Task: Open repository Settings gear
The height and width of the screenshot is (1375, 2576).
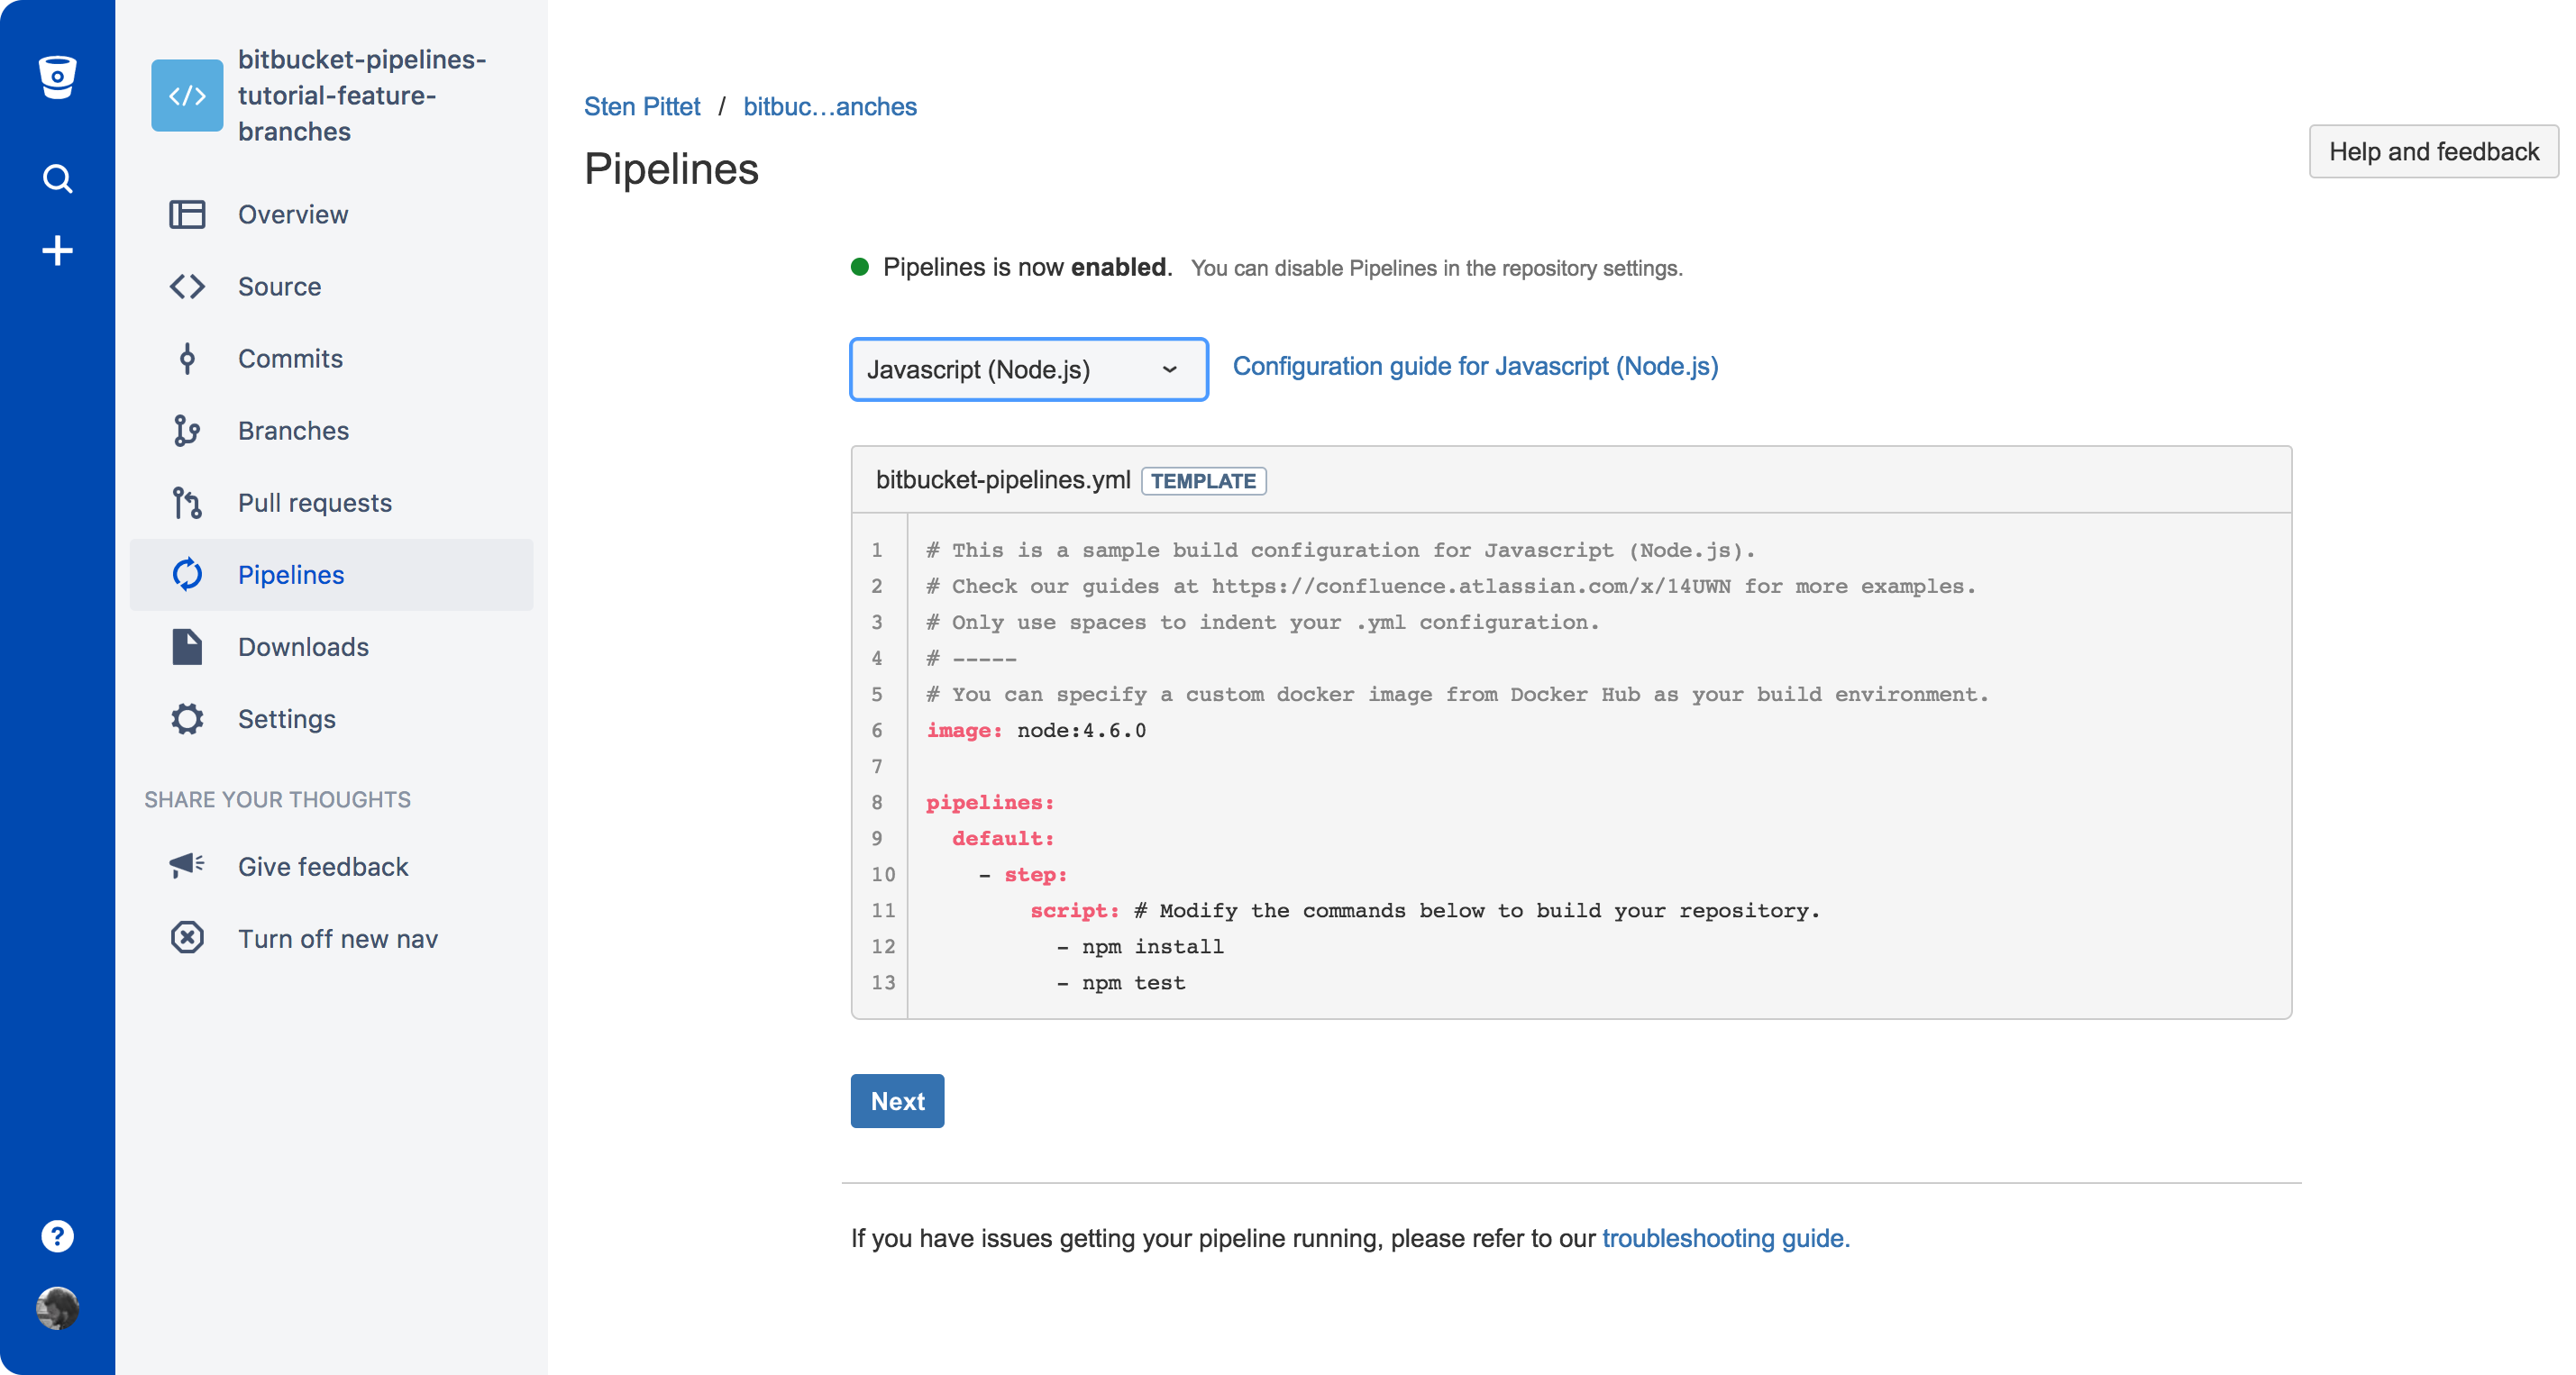Action: pos(187,719)
